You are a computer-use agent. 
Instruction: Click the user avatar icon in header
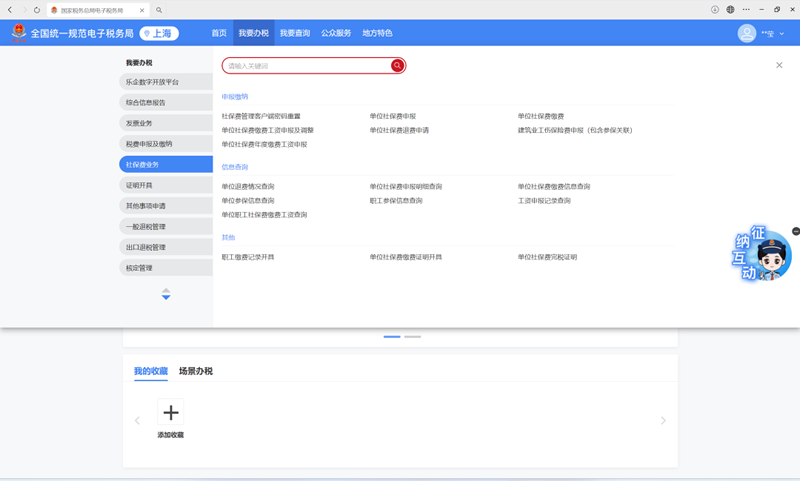click(x=747, y=33)
